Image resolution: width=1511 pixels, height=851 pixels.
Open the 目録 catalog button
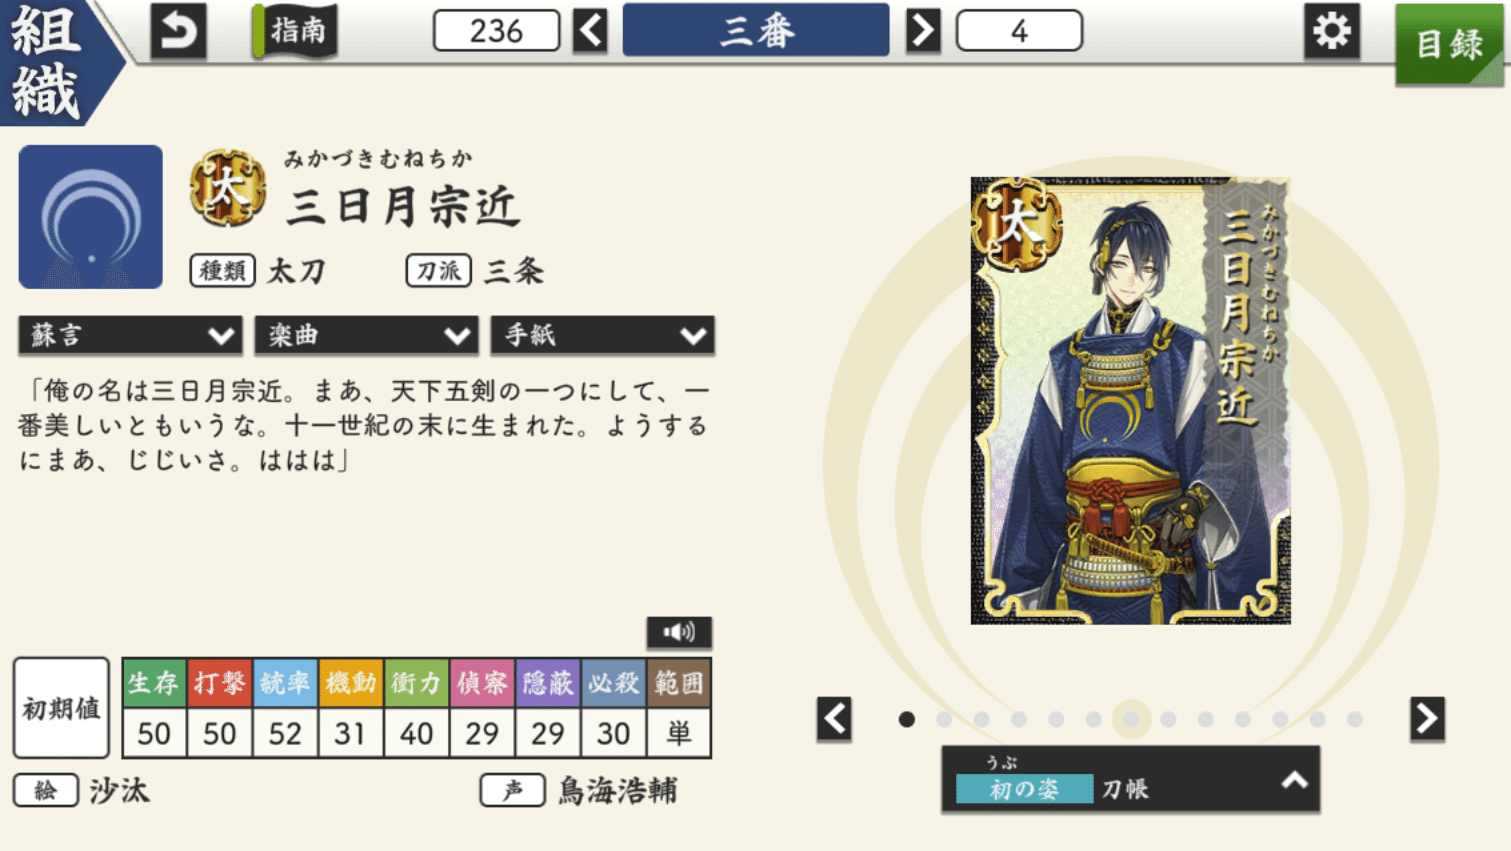(1450, 43)
